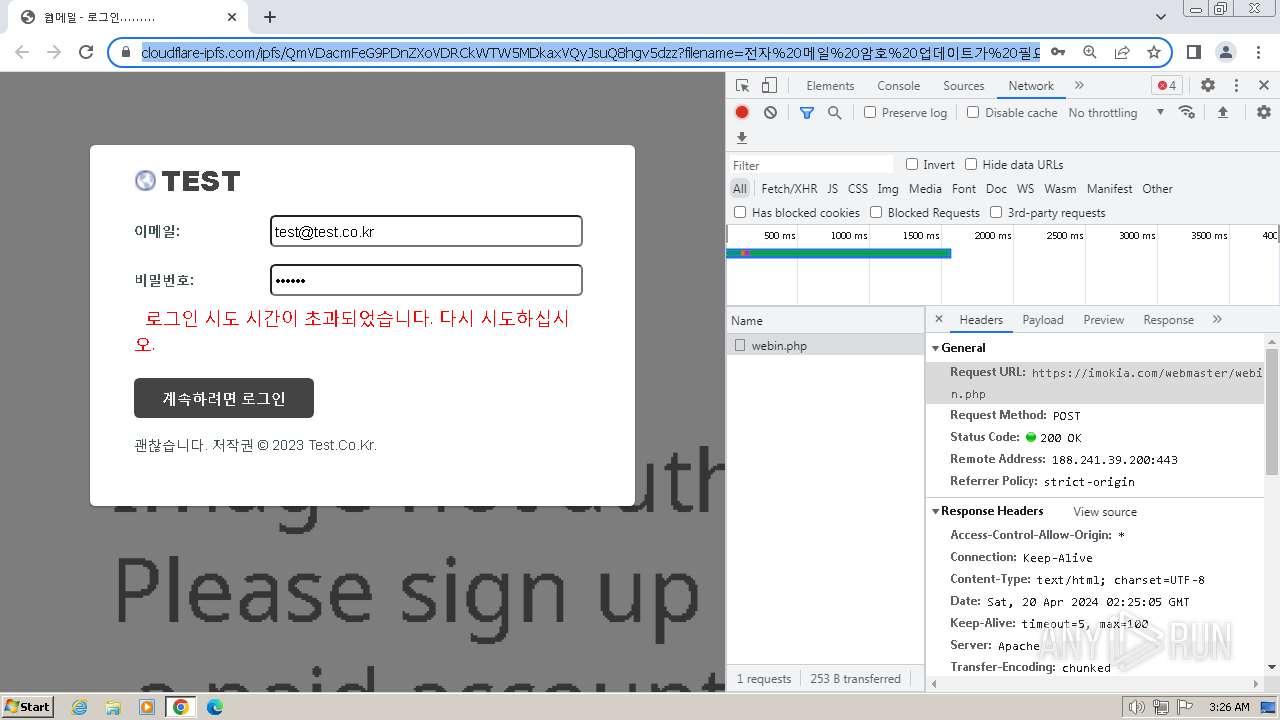Viewport: 1280px width, 720px height.
Task: Open network search magnifier icon
Action: (834, 113)
